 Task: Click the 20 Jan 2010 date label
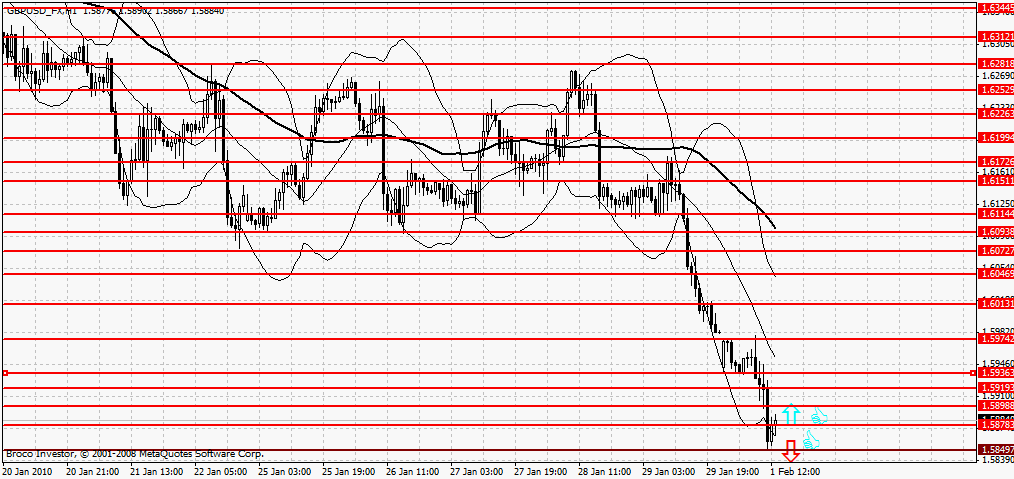click(29, 470)
